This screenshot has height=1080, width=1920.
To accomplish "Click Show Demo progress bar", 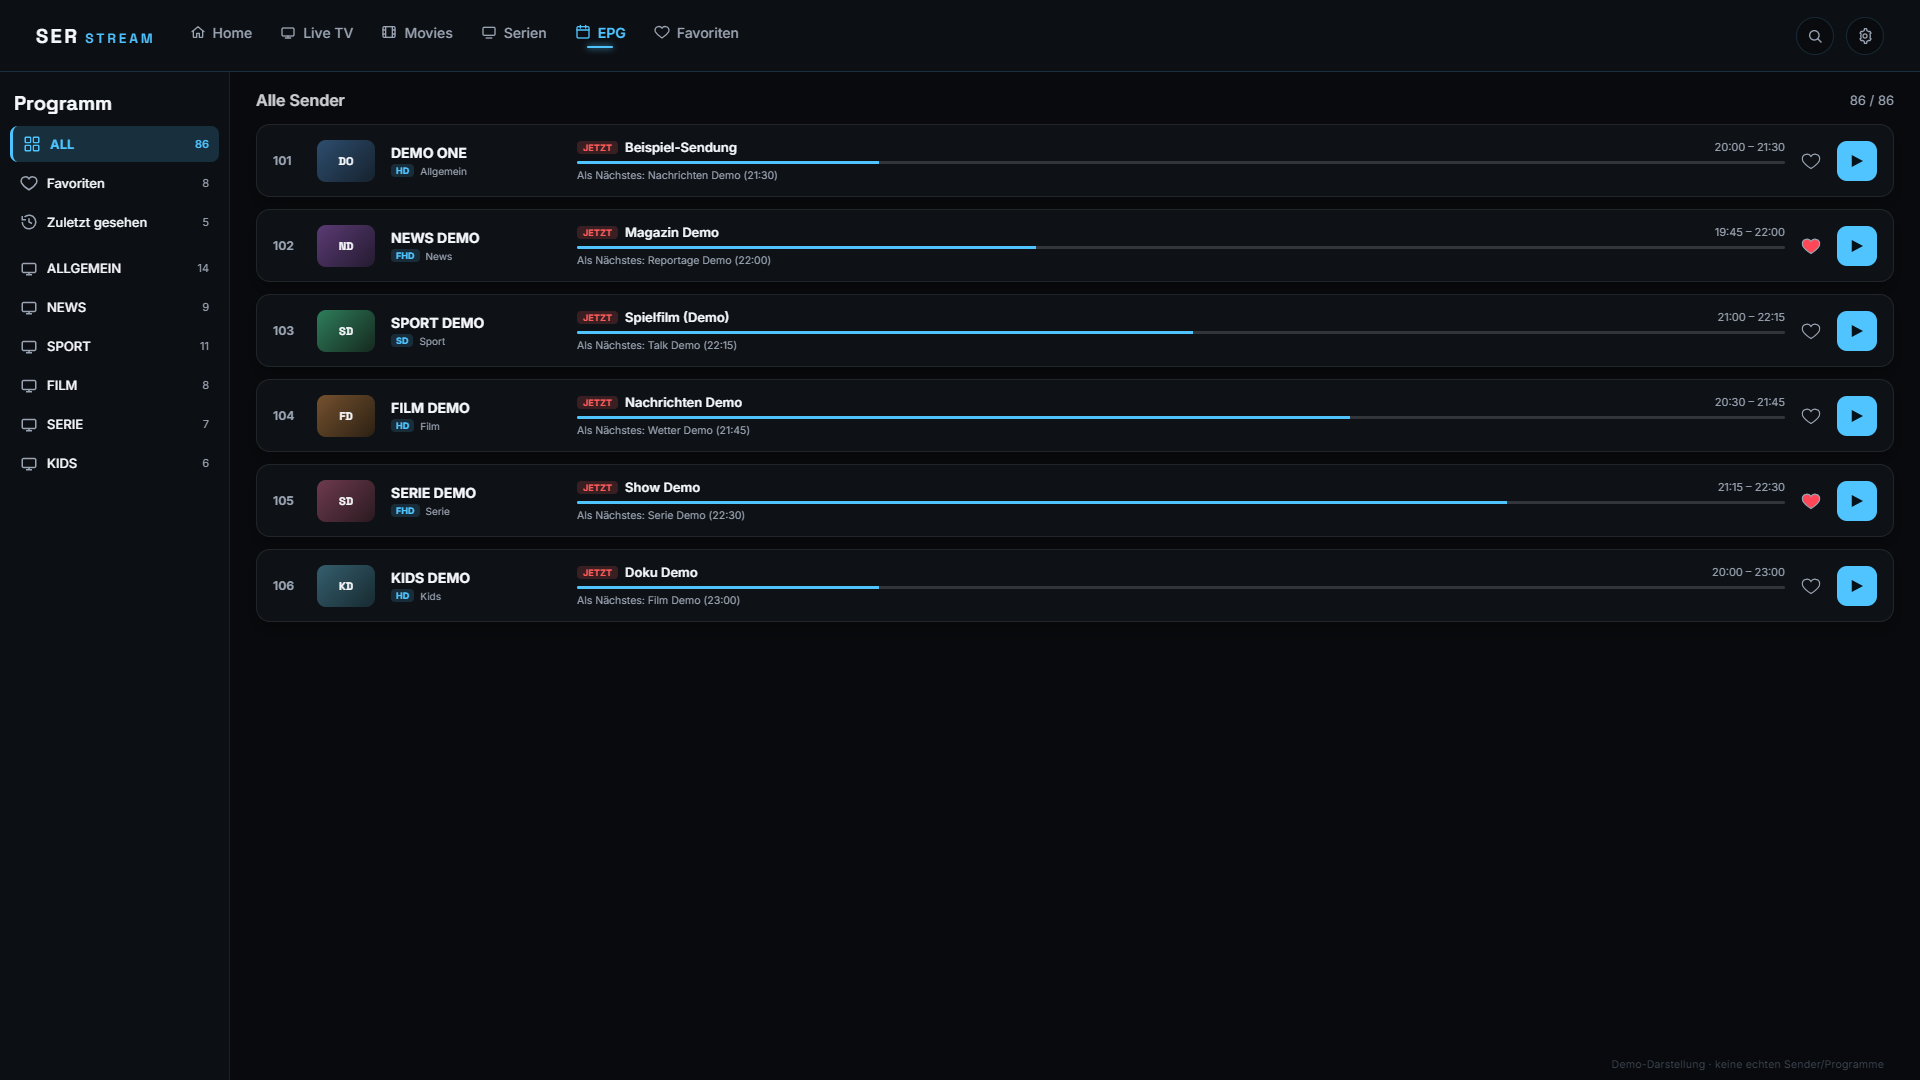I will 1180,502.
